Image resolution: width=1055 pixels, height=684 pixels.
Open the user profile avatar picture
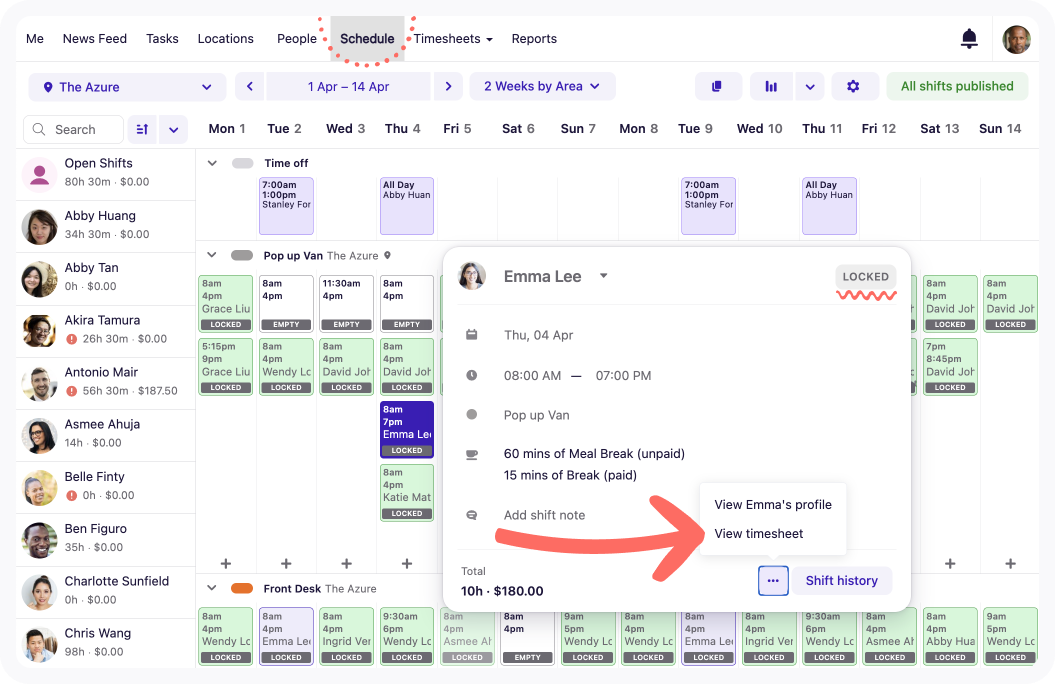pyautogui.click(x=1017, y=38)
